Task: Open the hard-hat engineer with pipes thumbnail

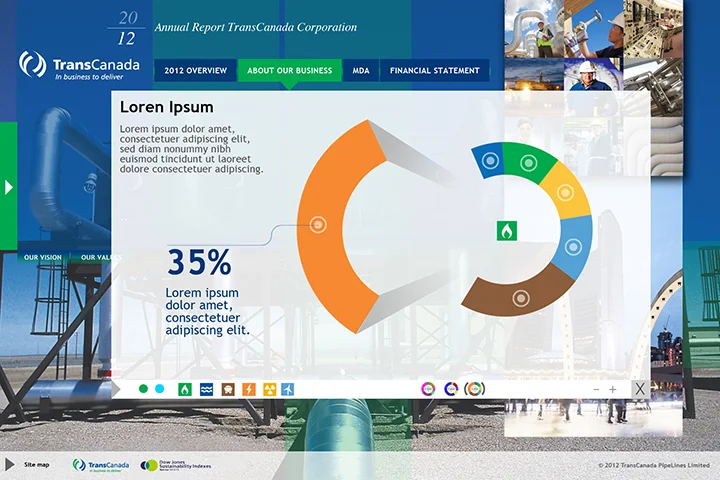Action: click(x=534, y=28)
